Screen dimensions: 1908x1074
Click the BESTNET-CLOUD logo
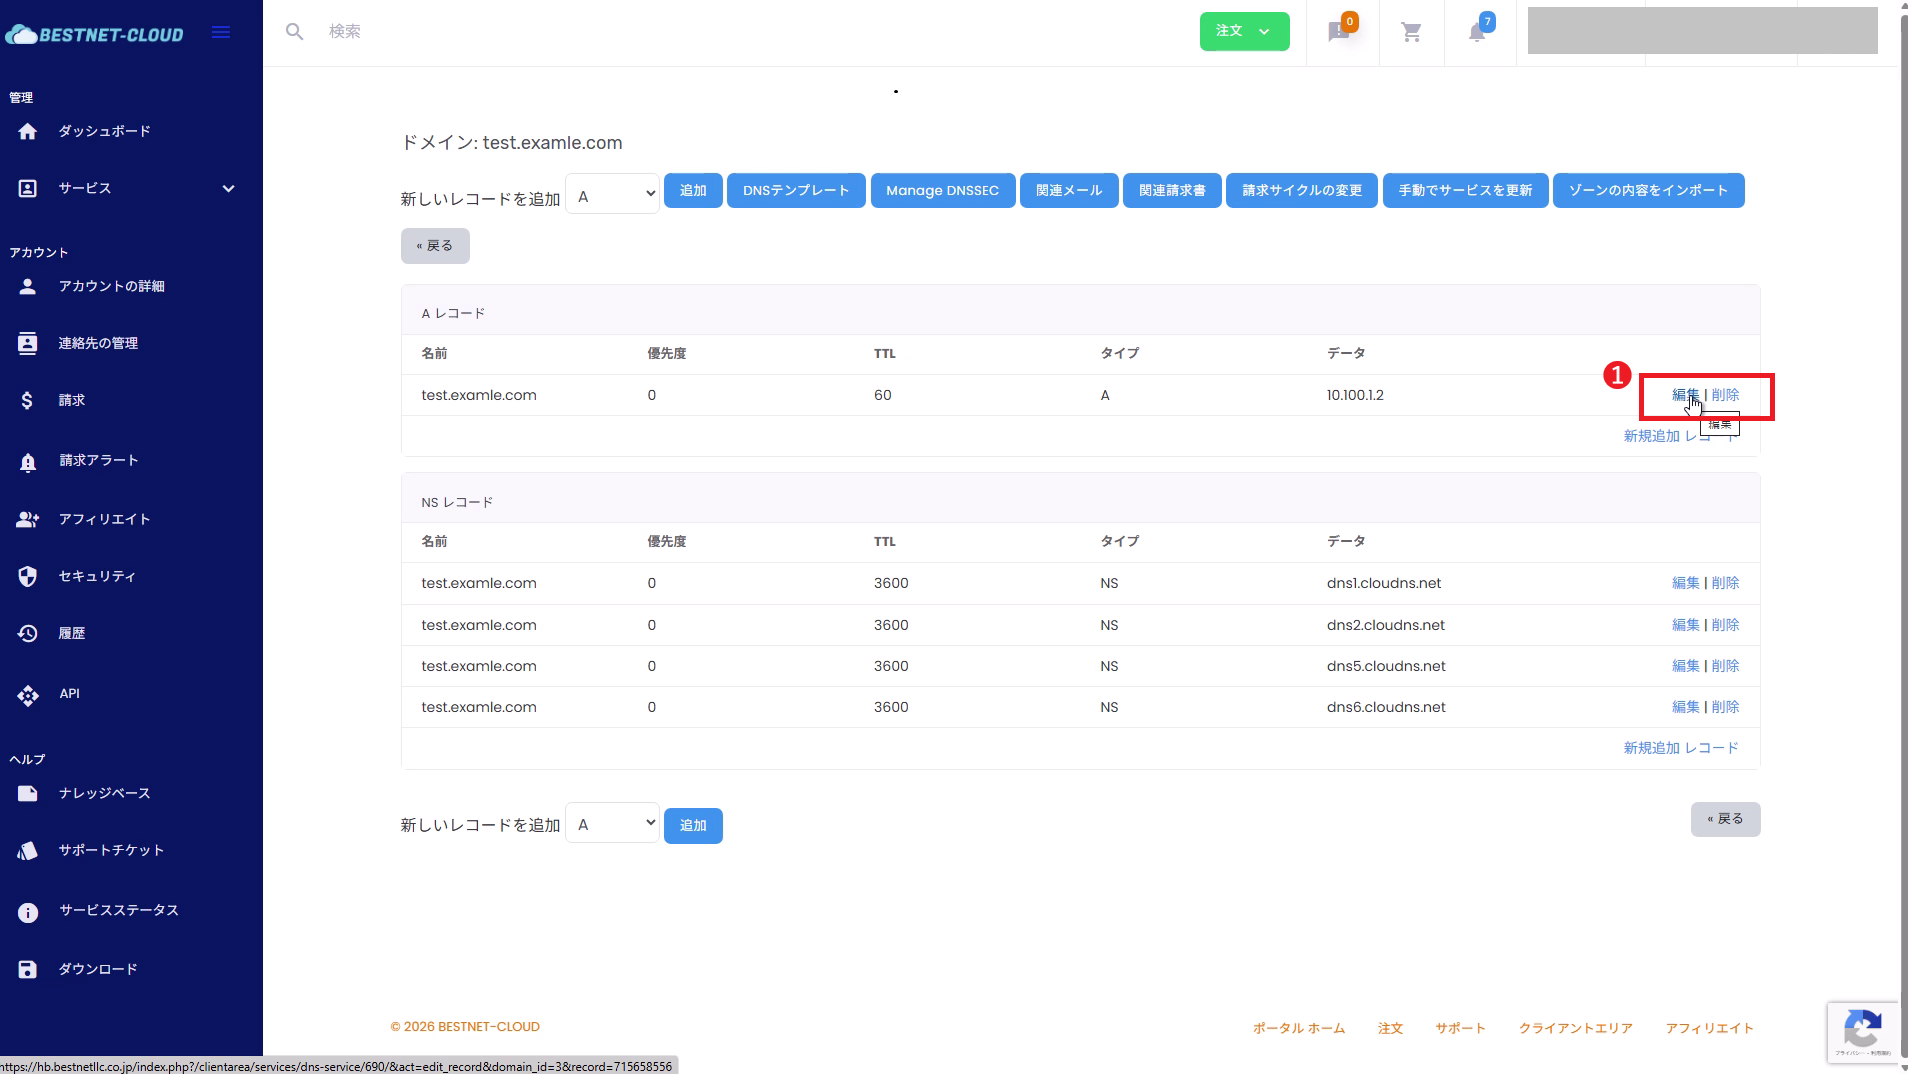[x=95, y=32]
